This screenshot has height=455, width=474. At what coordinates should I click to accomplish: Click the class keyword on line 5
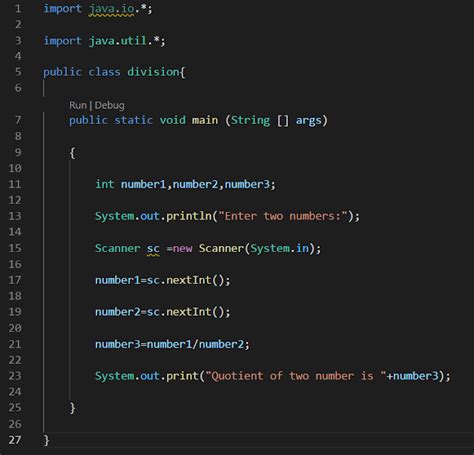(x=104, y=72)
